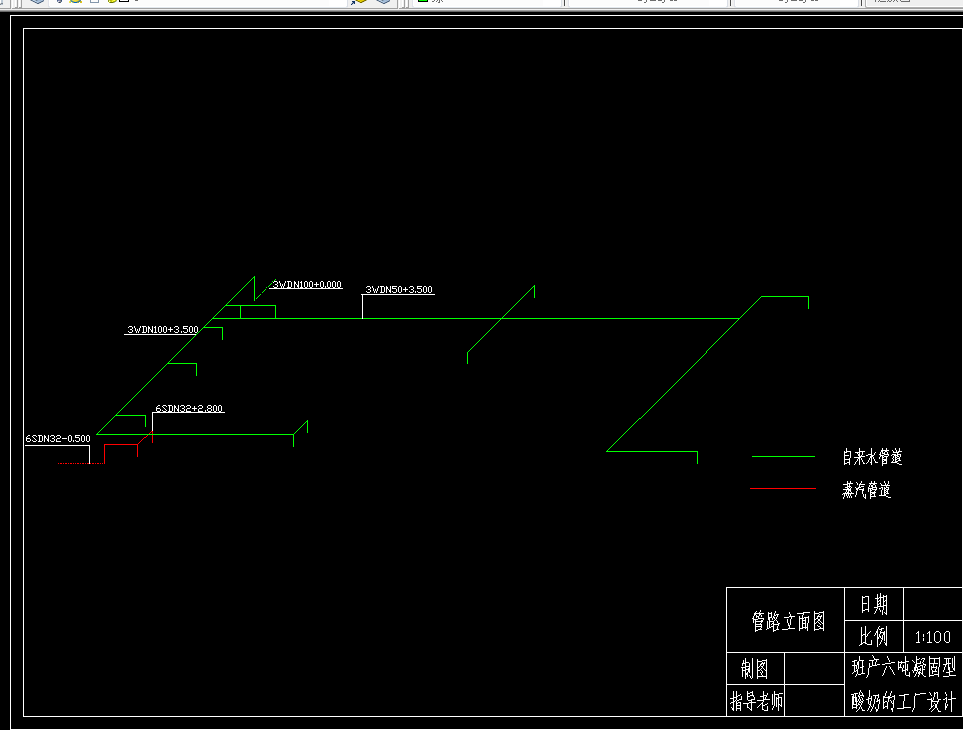963x730 pixels.
Task: Select the 6SDN32+2.800 pipe label
Action: point(189,408)
